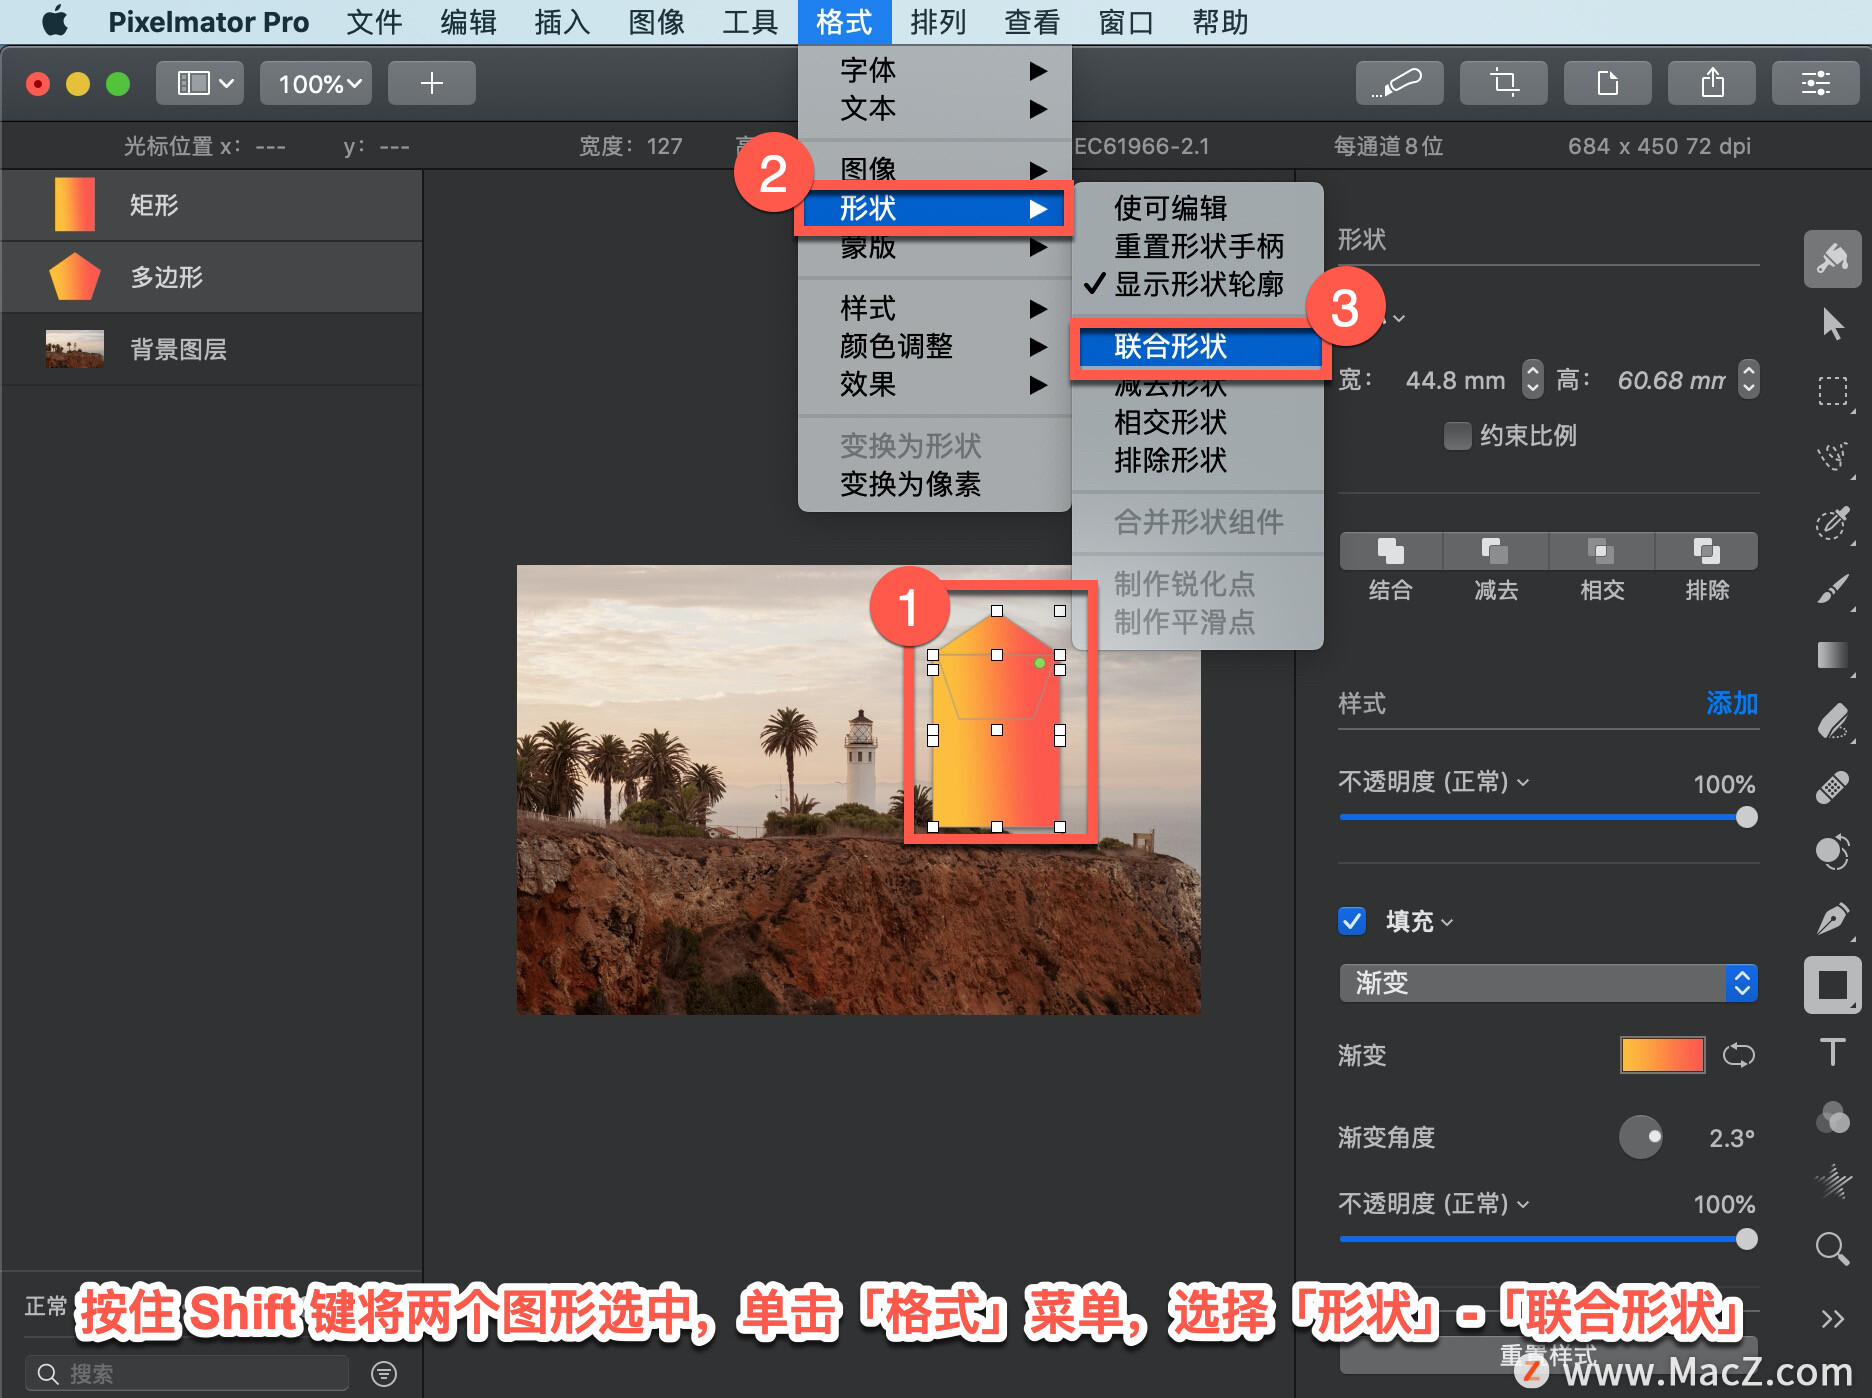Toggle the Fill checkbox
Screen dimensions: 1872x1398
click(1352, 921)
